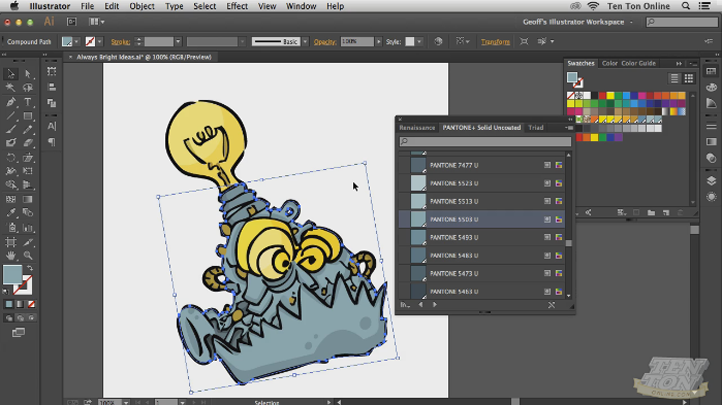
Task: Open the PANTONE library panel menu
Action: (x=570, y=128)
